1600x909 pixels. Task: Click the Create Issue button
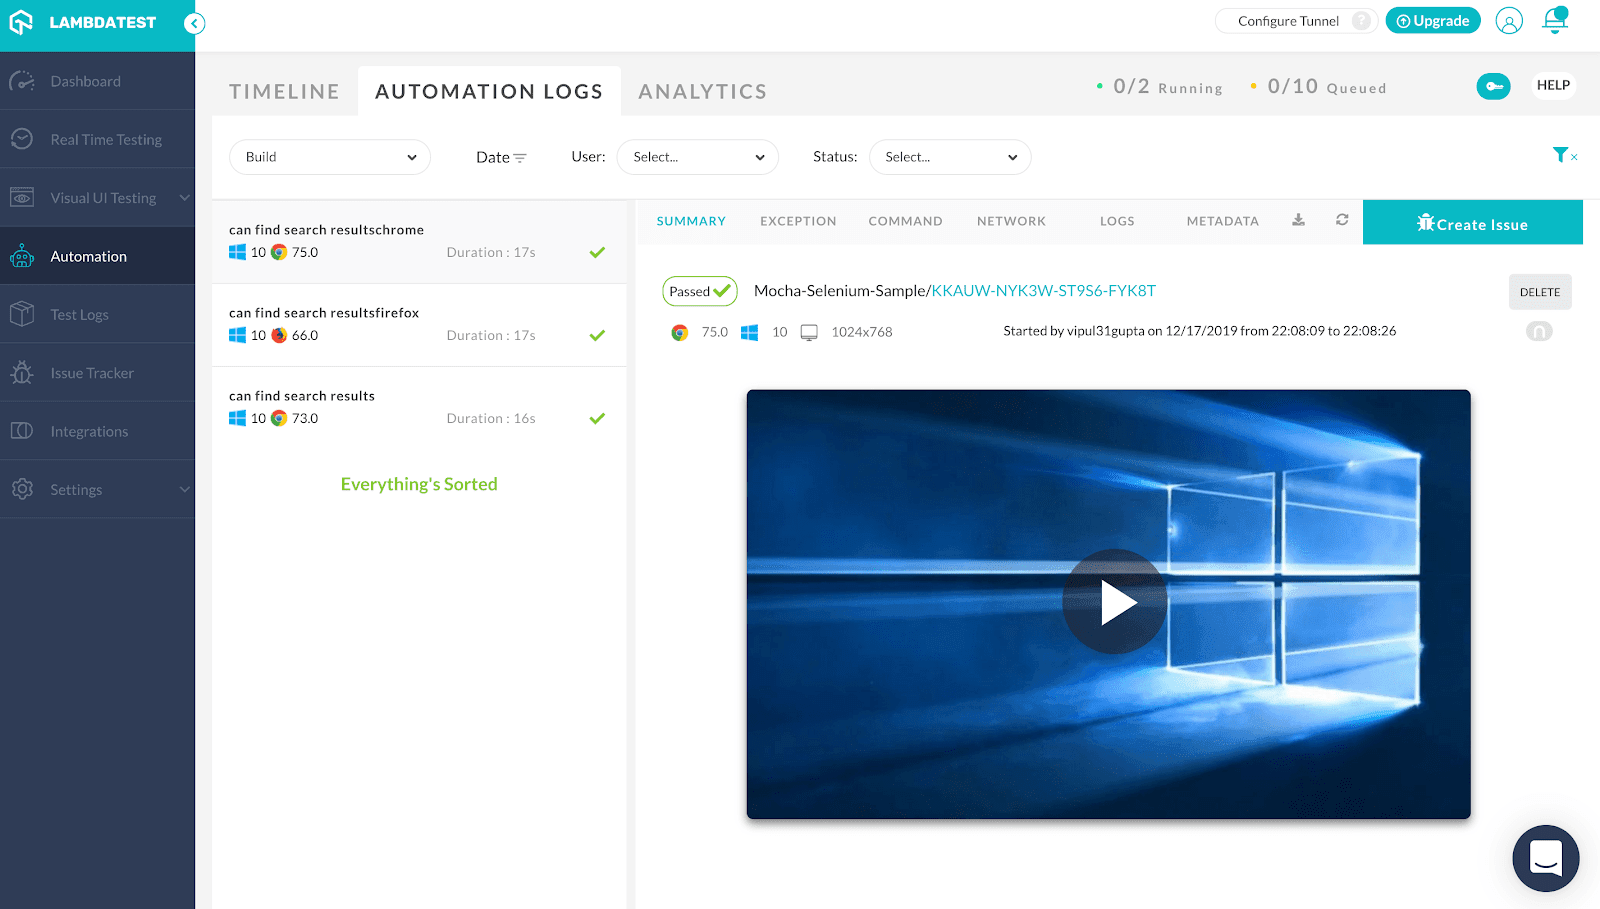(x=1472, y=222)
